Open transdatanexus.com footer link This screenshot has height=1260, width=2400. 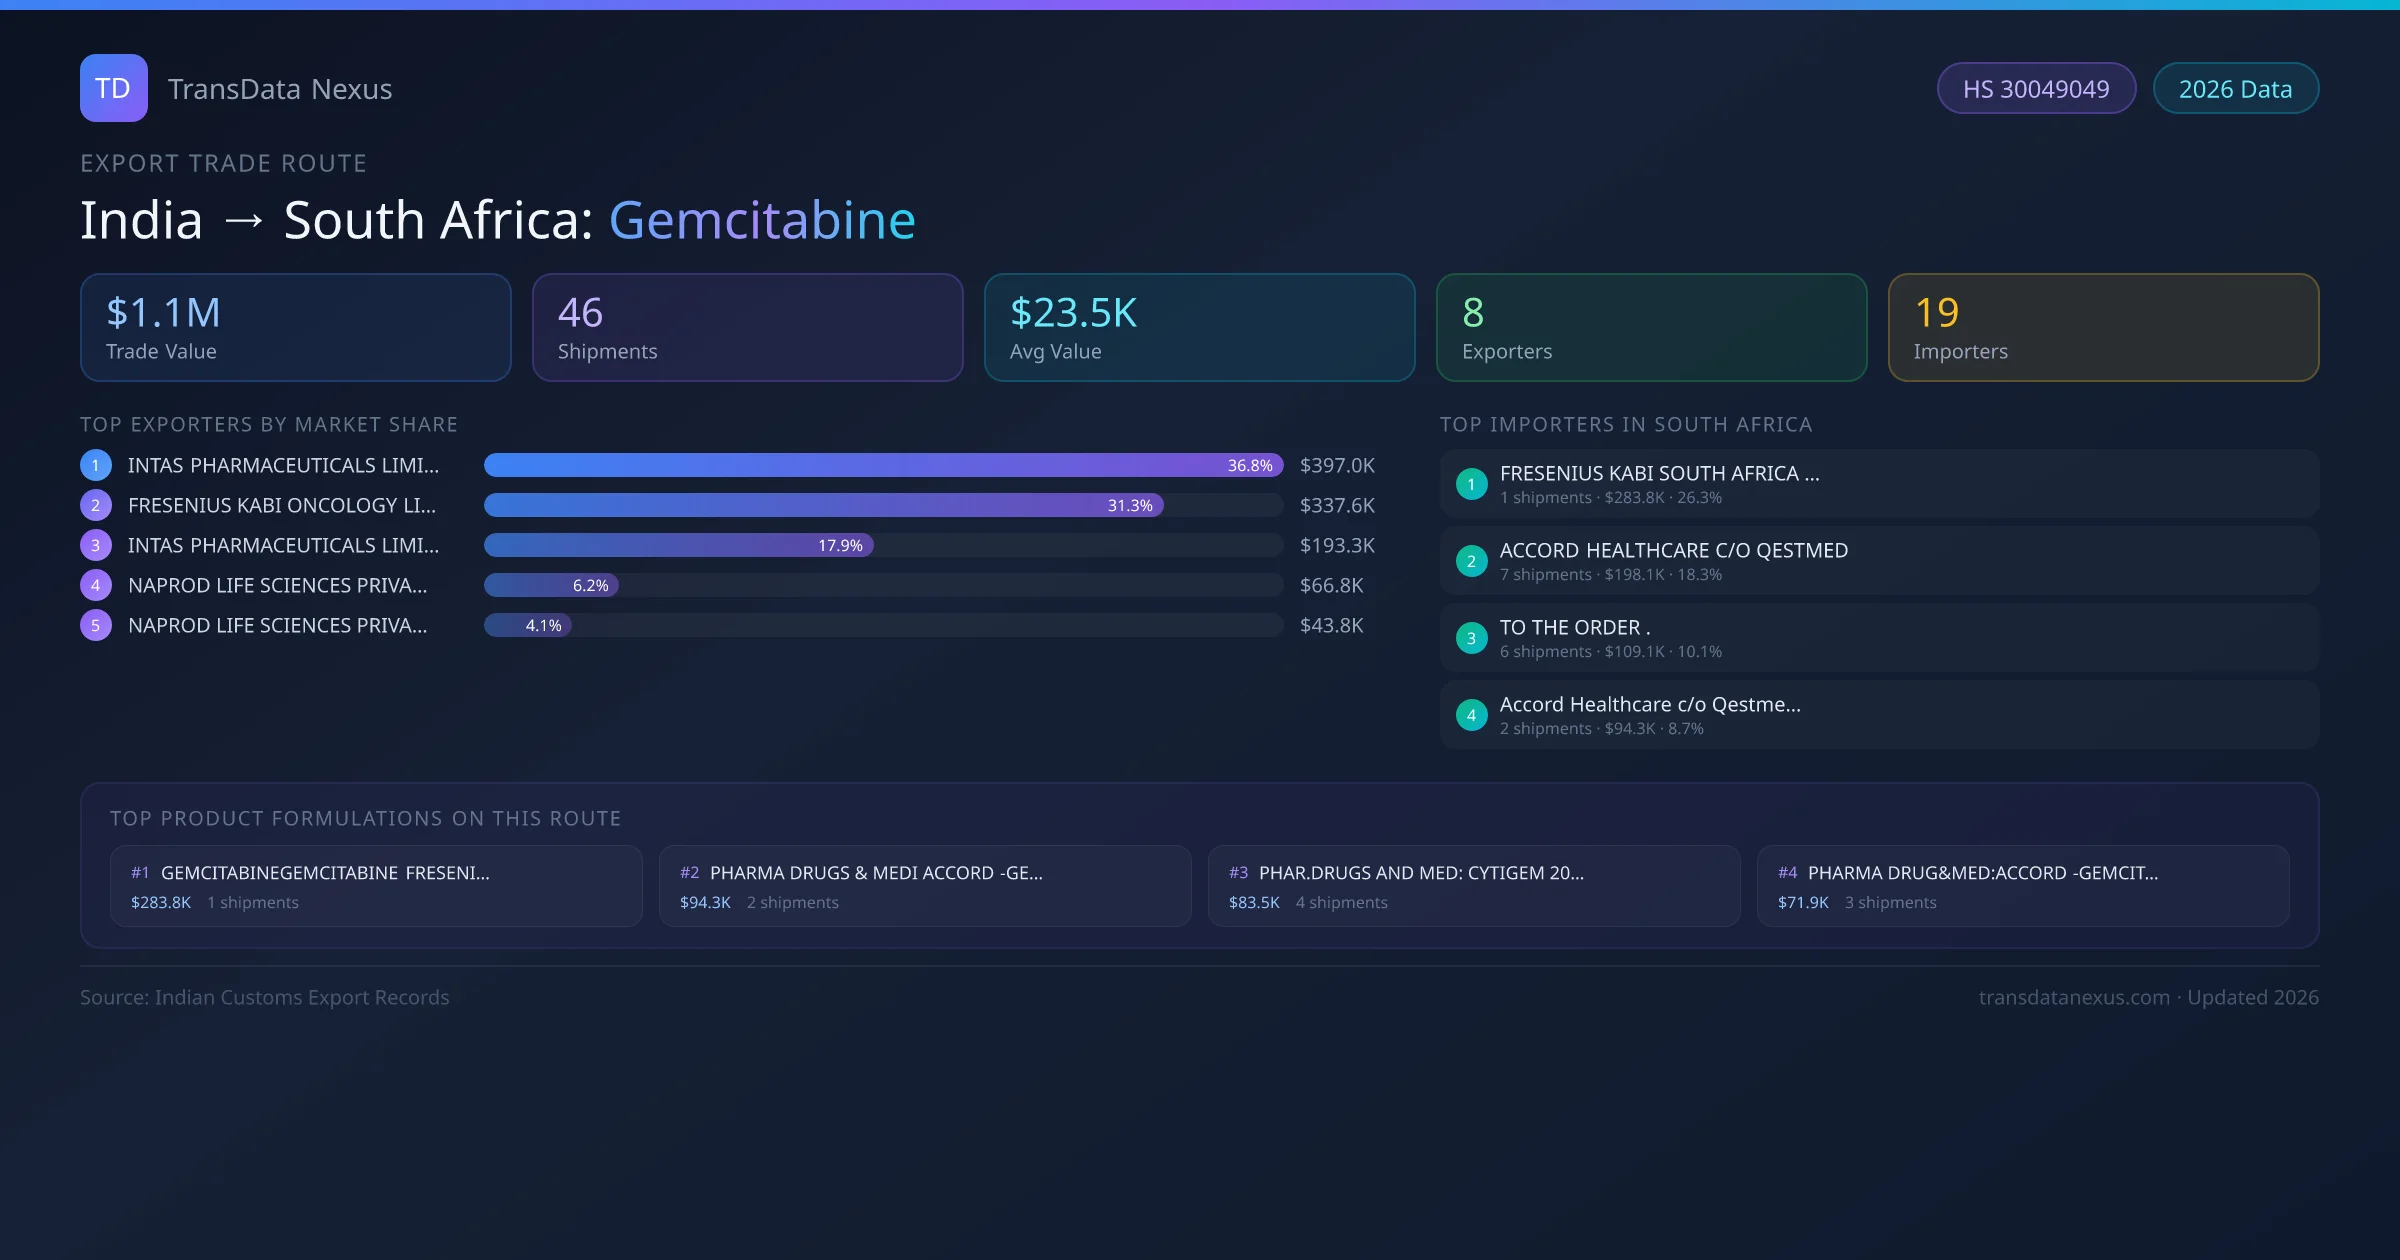click(x=2074, y=997)
